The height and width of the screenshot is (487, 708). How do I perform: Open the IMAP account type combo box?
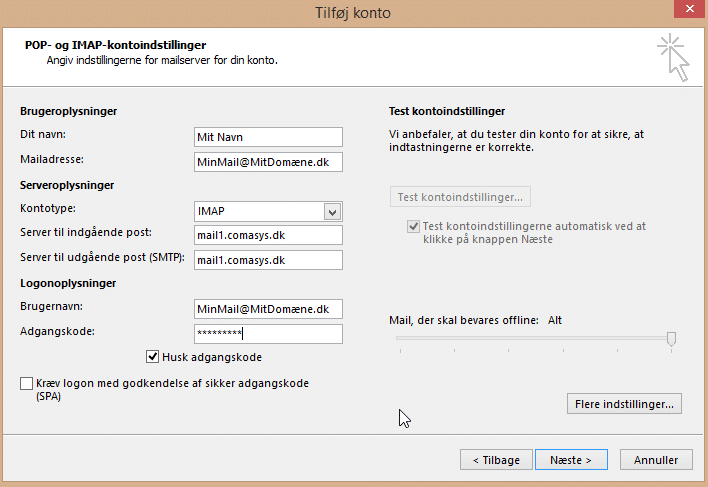click(268, 211)
